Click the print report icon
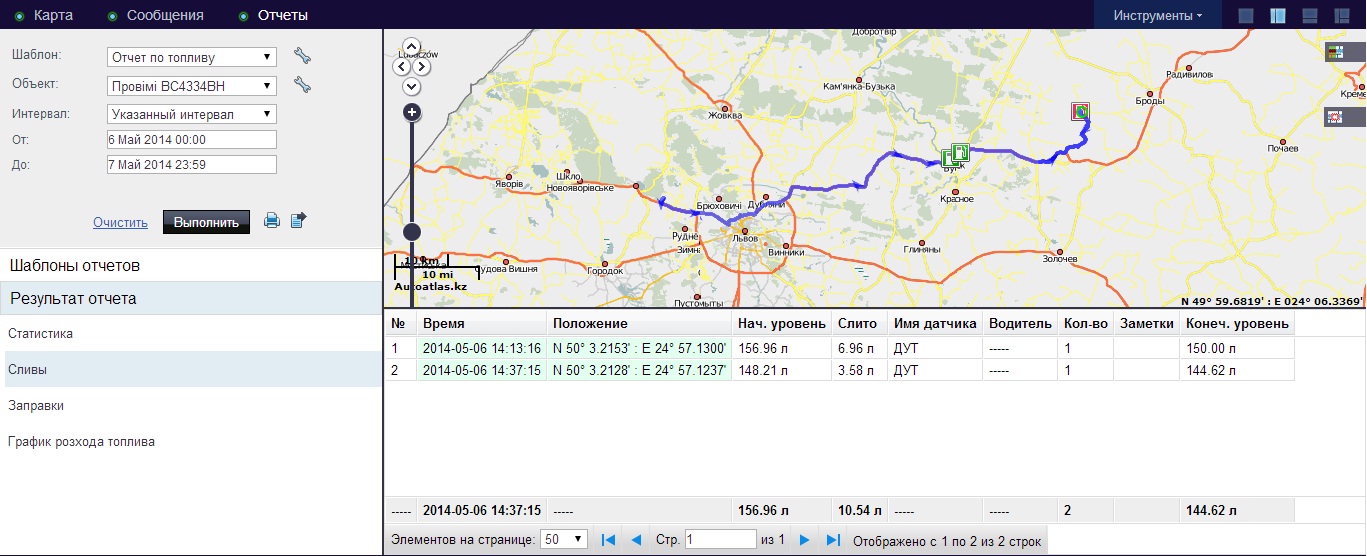The image size is (1367, 556). tap(271, 221)
